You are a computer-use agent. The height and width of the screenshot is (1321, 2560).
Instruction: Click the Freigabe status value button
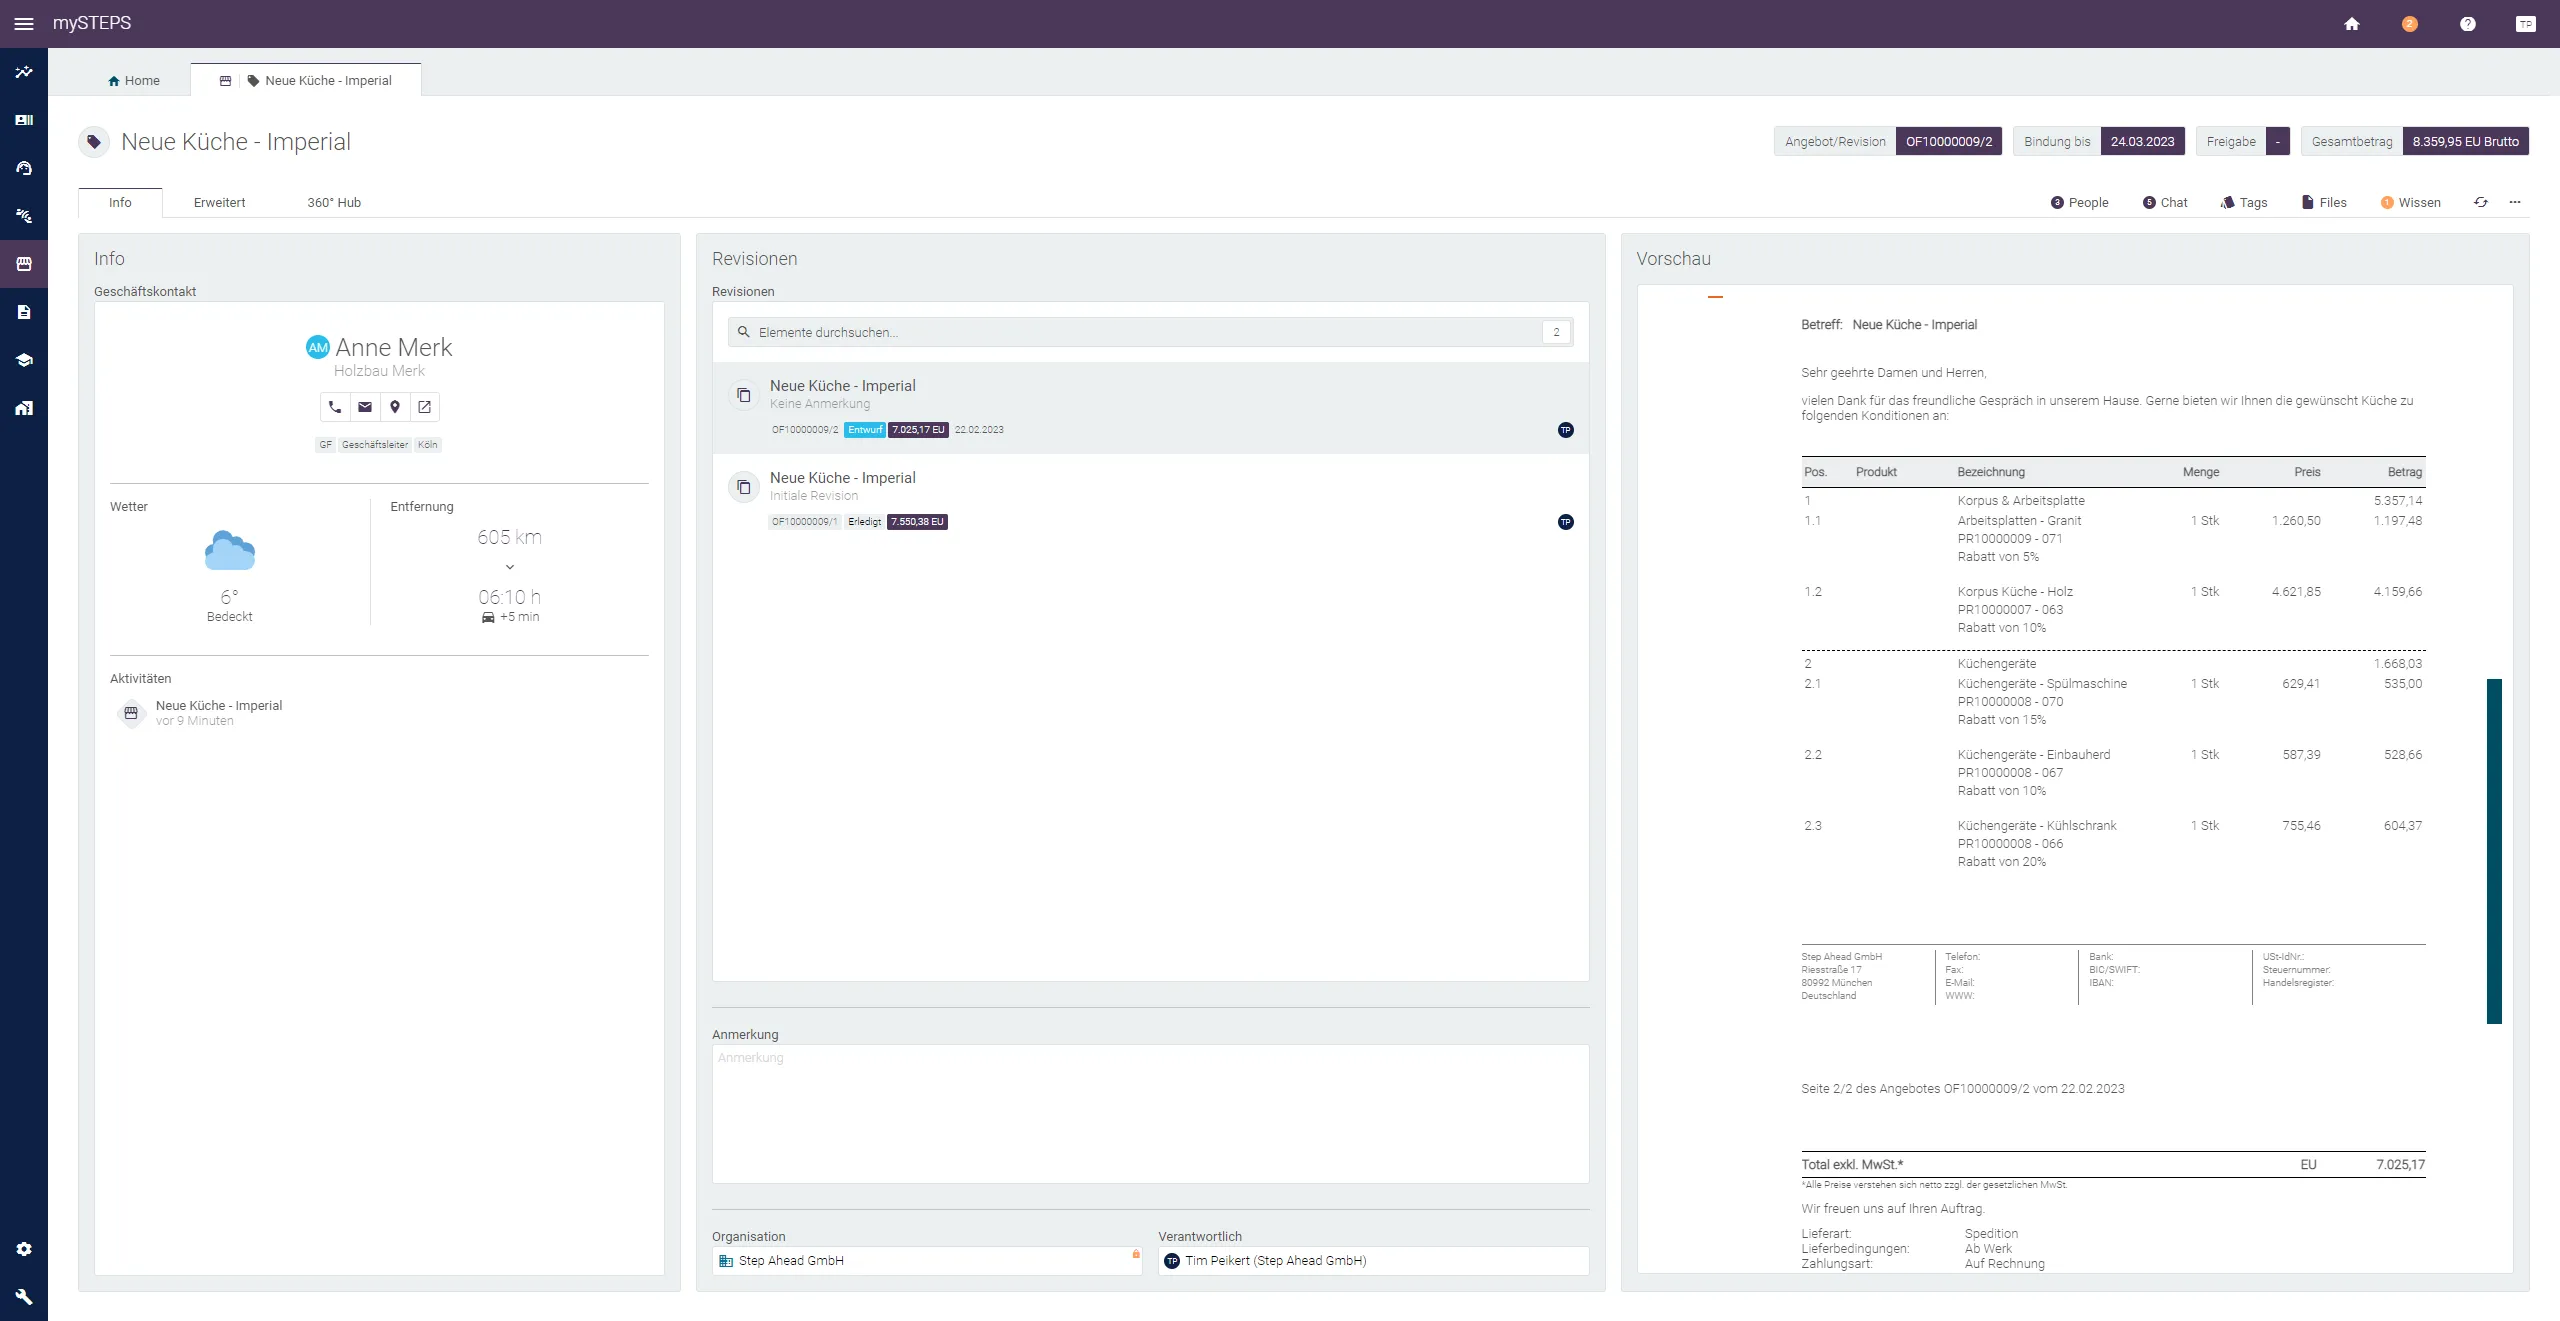tap(2278, 141)
